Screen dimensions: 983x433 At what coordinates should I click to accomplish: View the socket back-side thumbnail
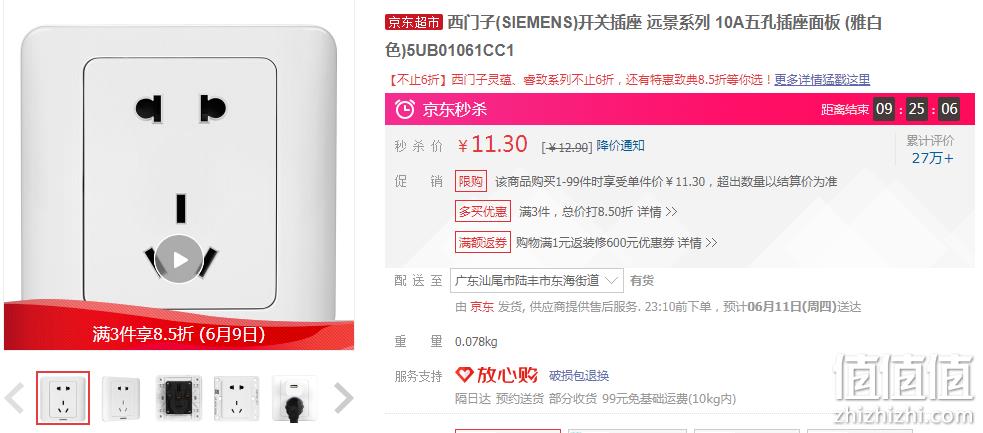[179, 397]
